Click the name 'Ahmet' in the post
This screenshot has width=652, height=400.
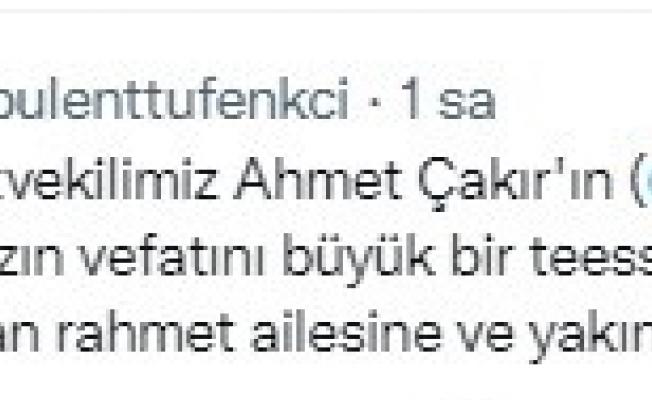[x=318, y=179]
